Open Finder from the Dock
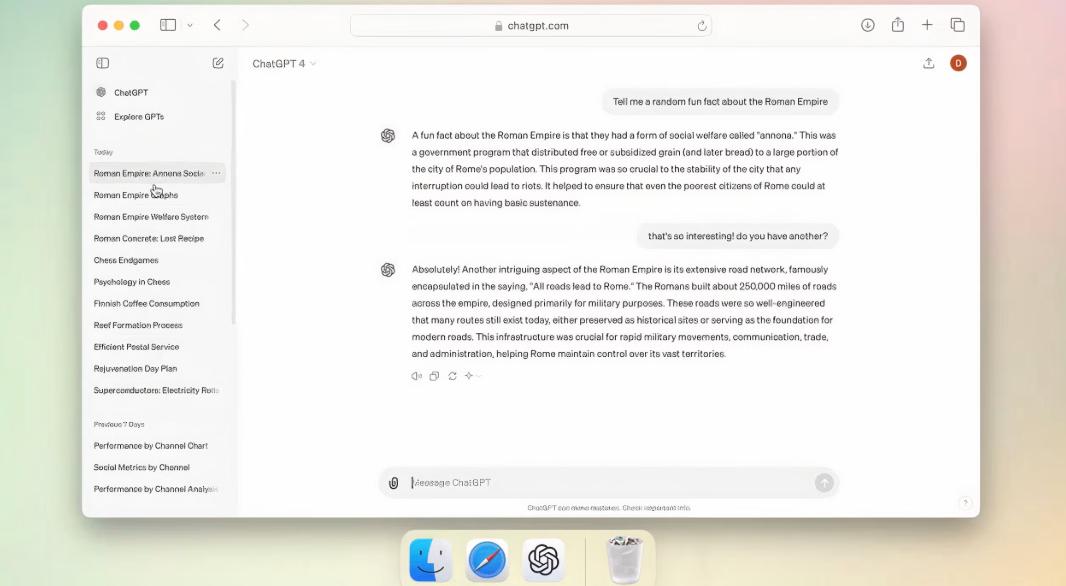This screenshot has height=586, width=1066. point(430,560)
